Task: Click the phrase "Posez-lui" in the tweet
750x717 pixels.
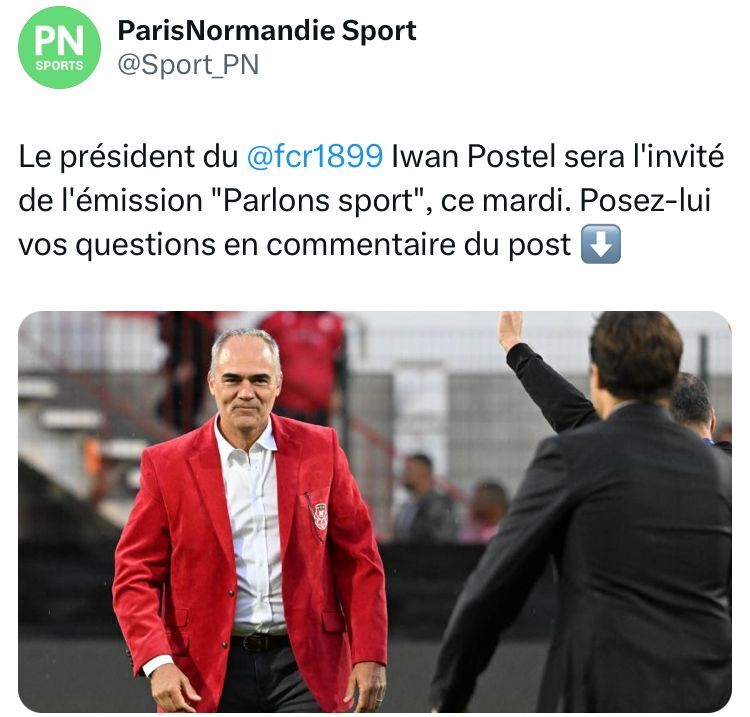Action: point(645,200)
